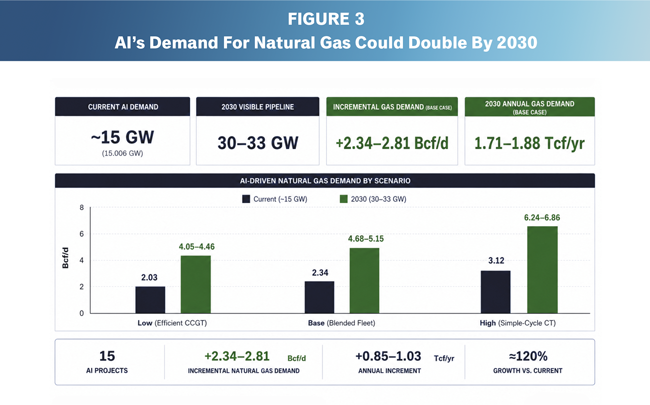
Task: Click the '2030 VISIBLE PIPELINE' card header
Action: pos(257,107)
